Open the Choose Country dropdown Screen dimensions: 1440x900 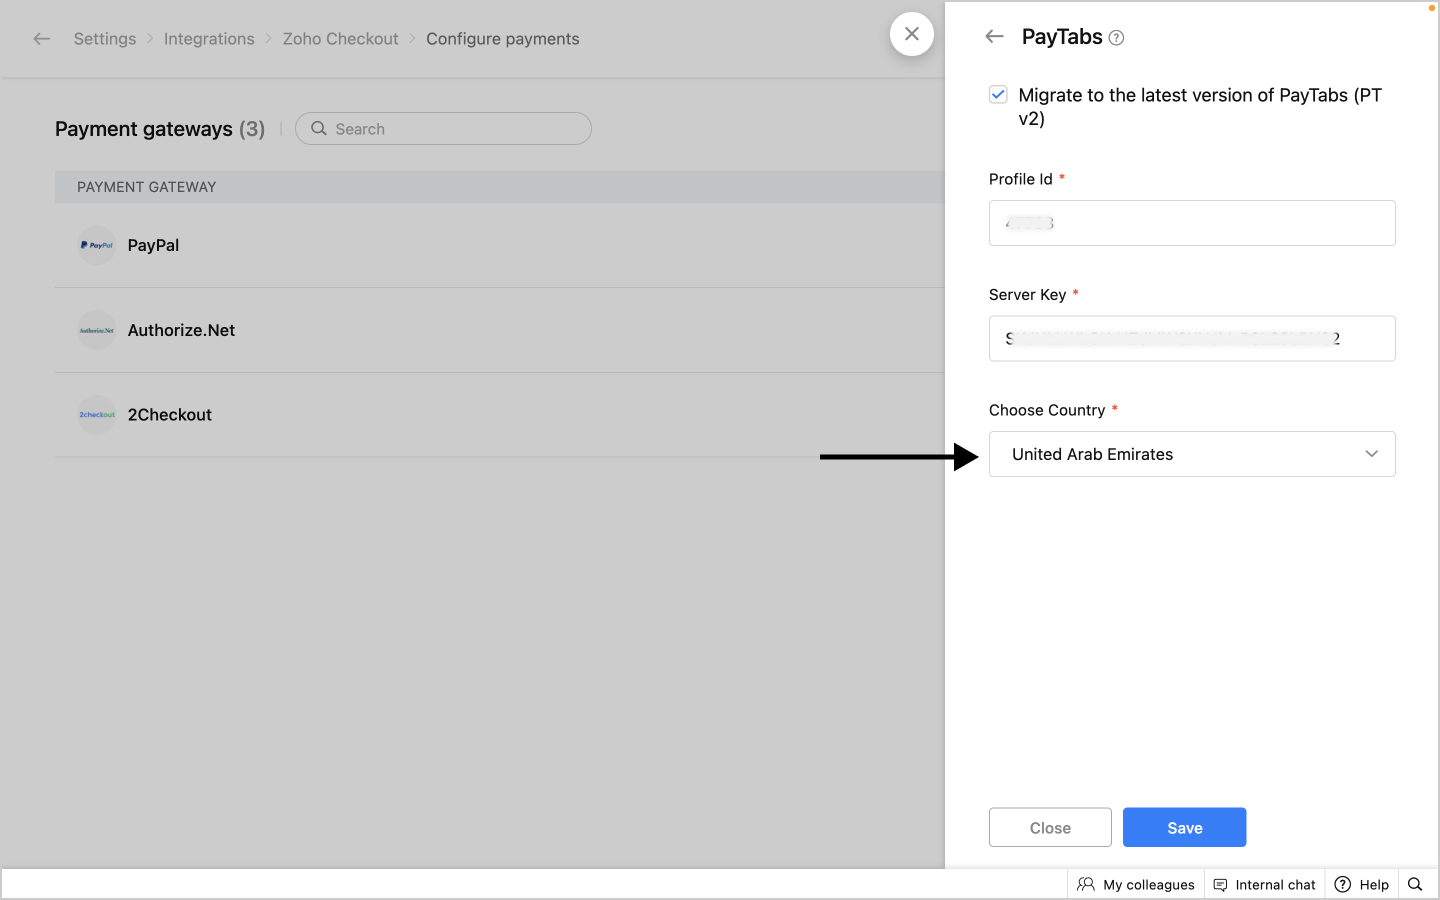pos(1191,454)
